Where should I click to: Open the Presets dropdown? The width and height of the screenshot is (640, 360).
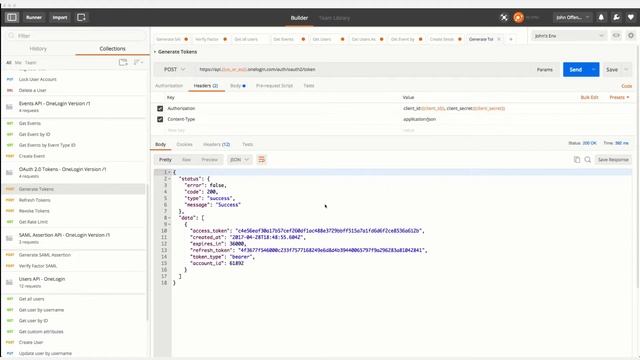pyautogui.click(x=619, y=98)
